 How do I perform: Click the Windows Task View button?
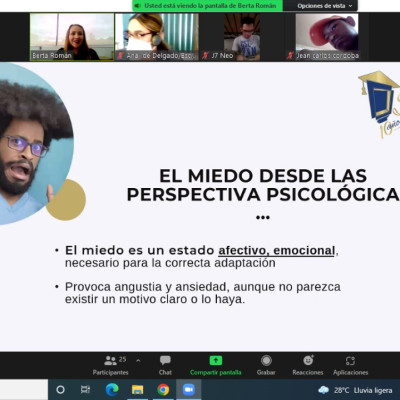tap(85, 389)
